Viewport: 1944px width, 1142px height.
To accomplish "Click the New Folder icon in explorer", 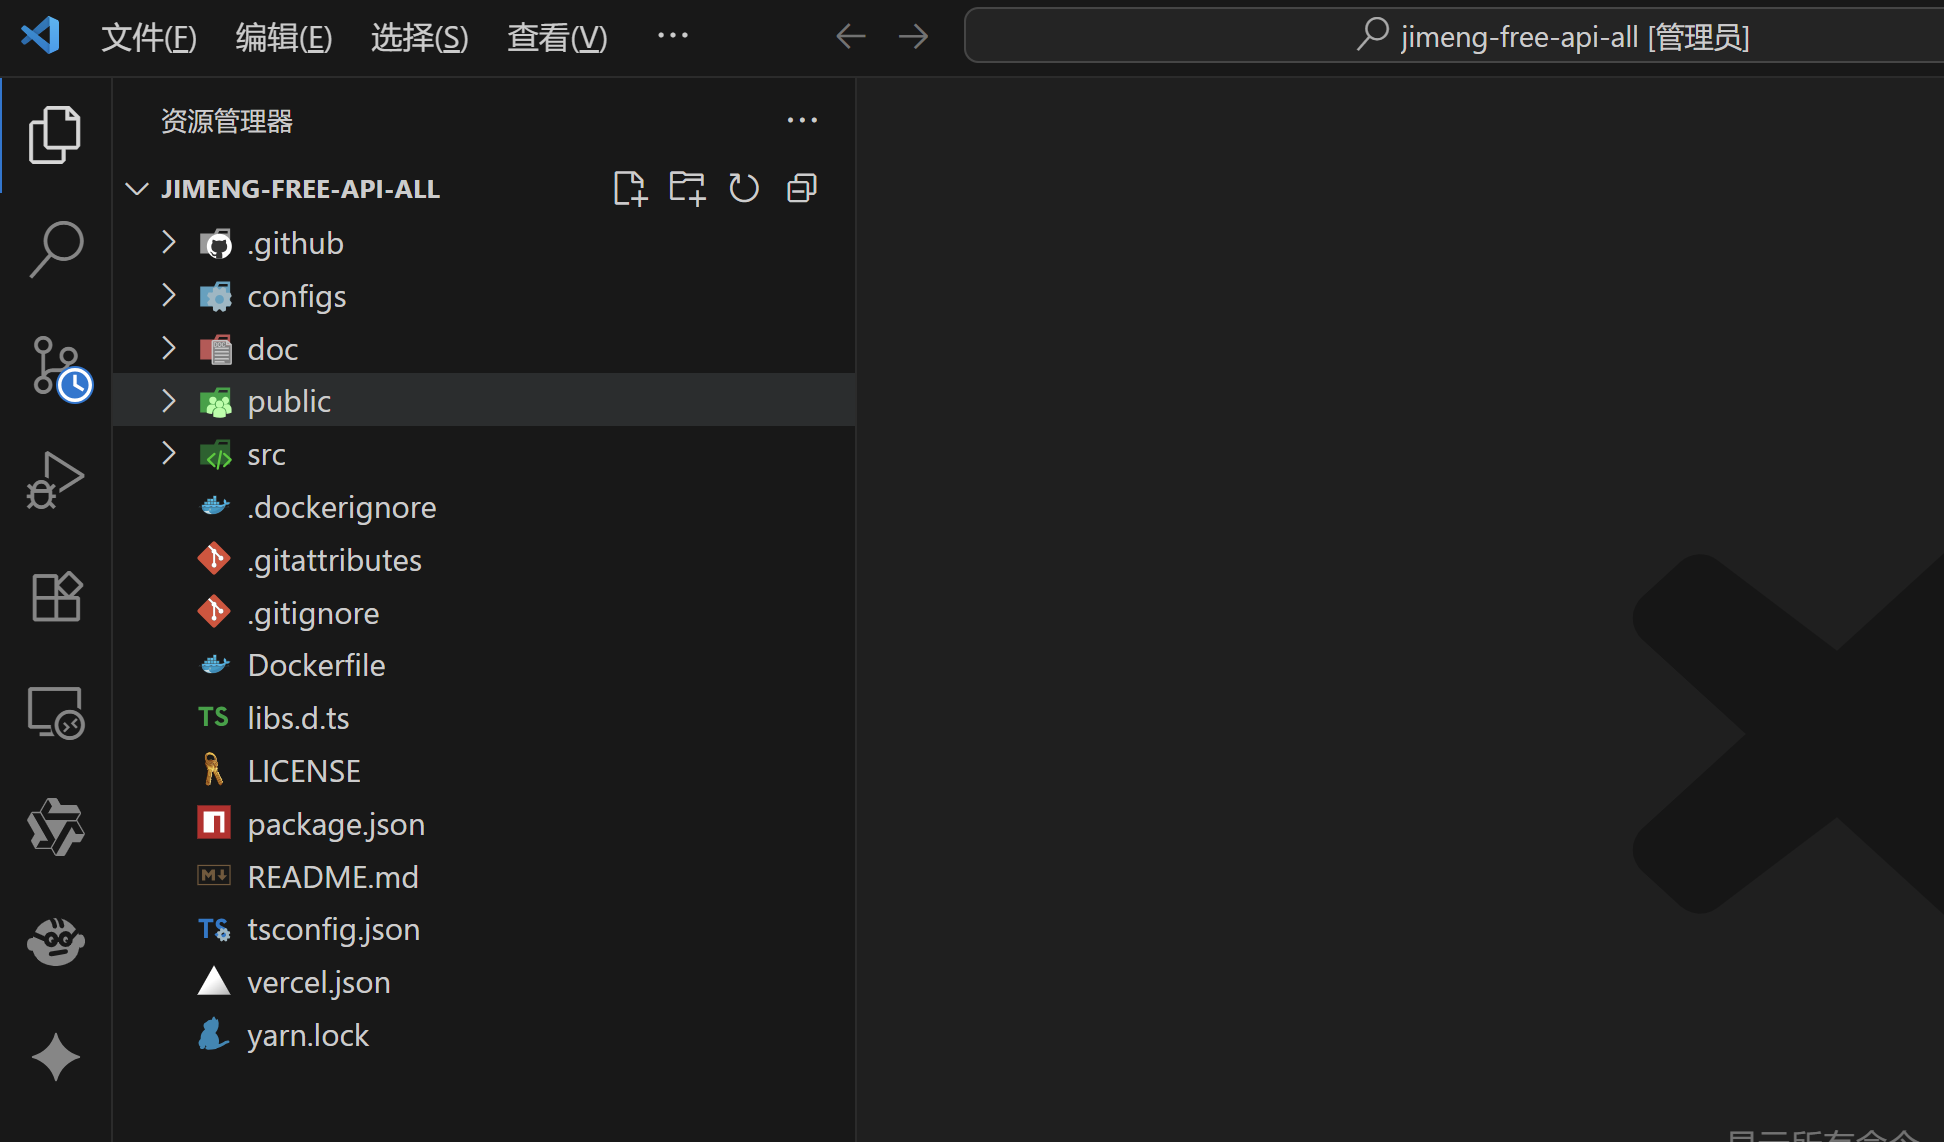I will 687,188.
